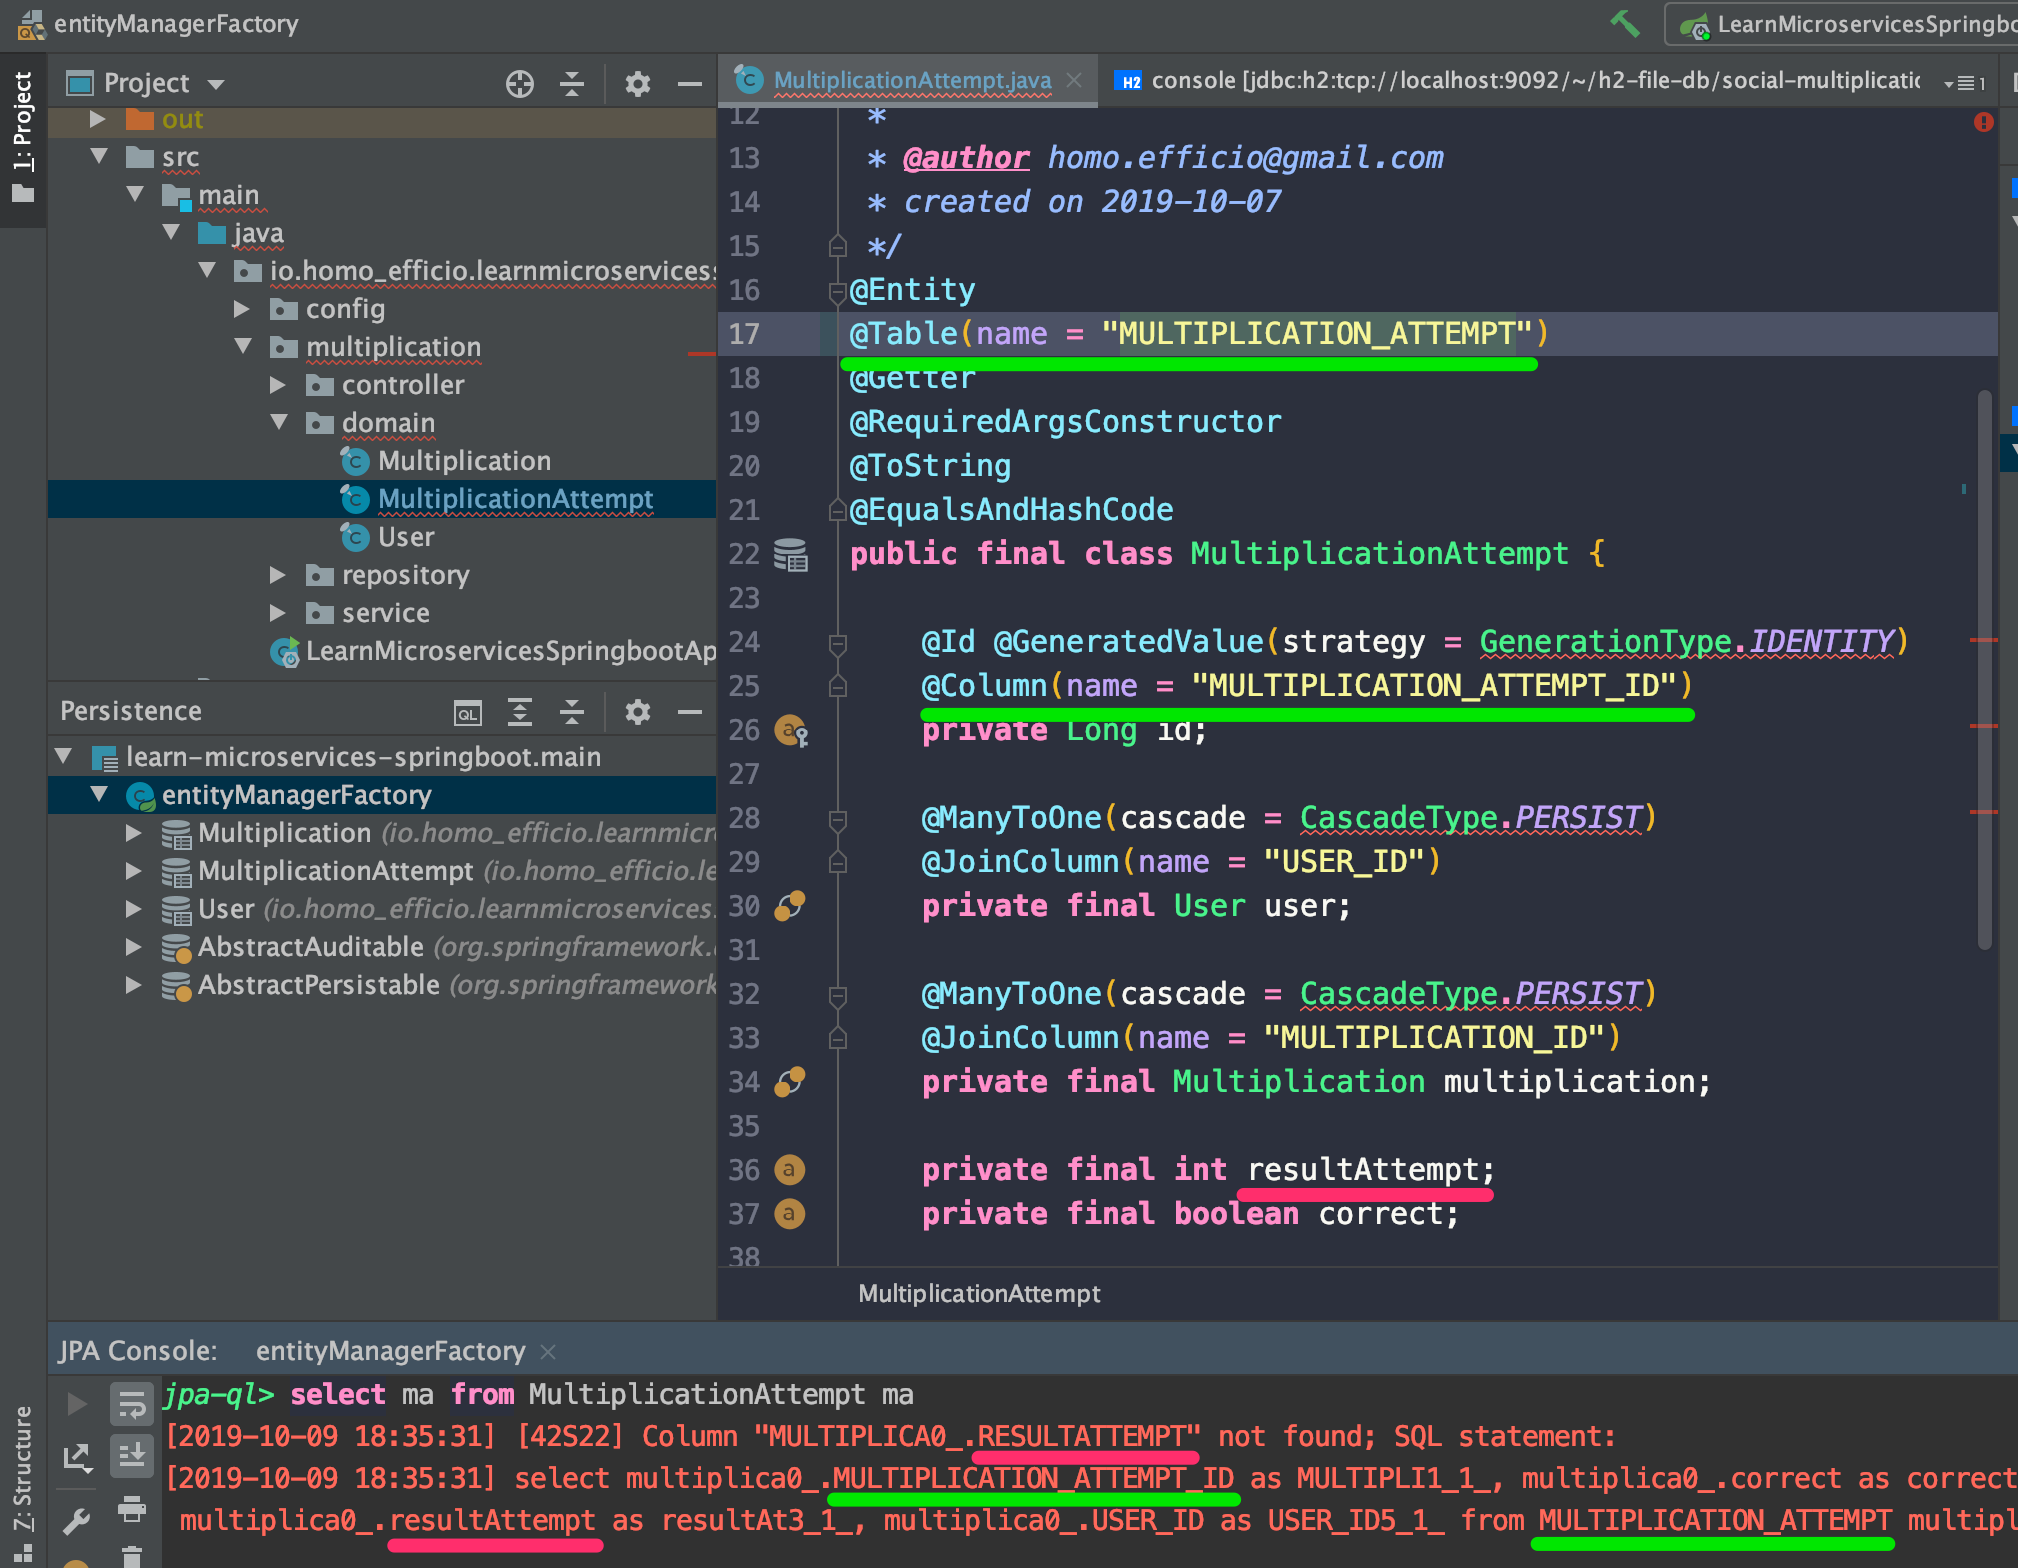Screen dimensions: 2018x1568
Task: Click the attribute gutter icon on line 36
Action: pos(789,1170)
